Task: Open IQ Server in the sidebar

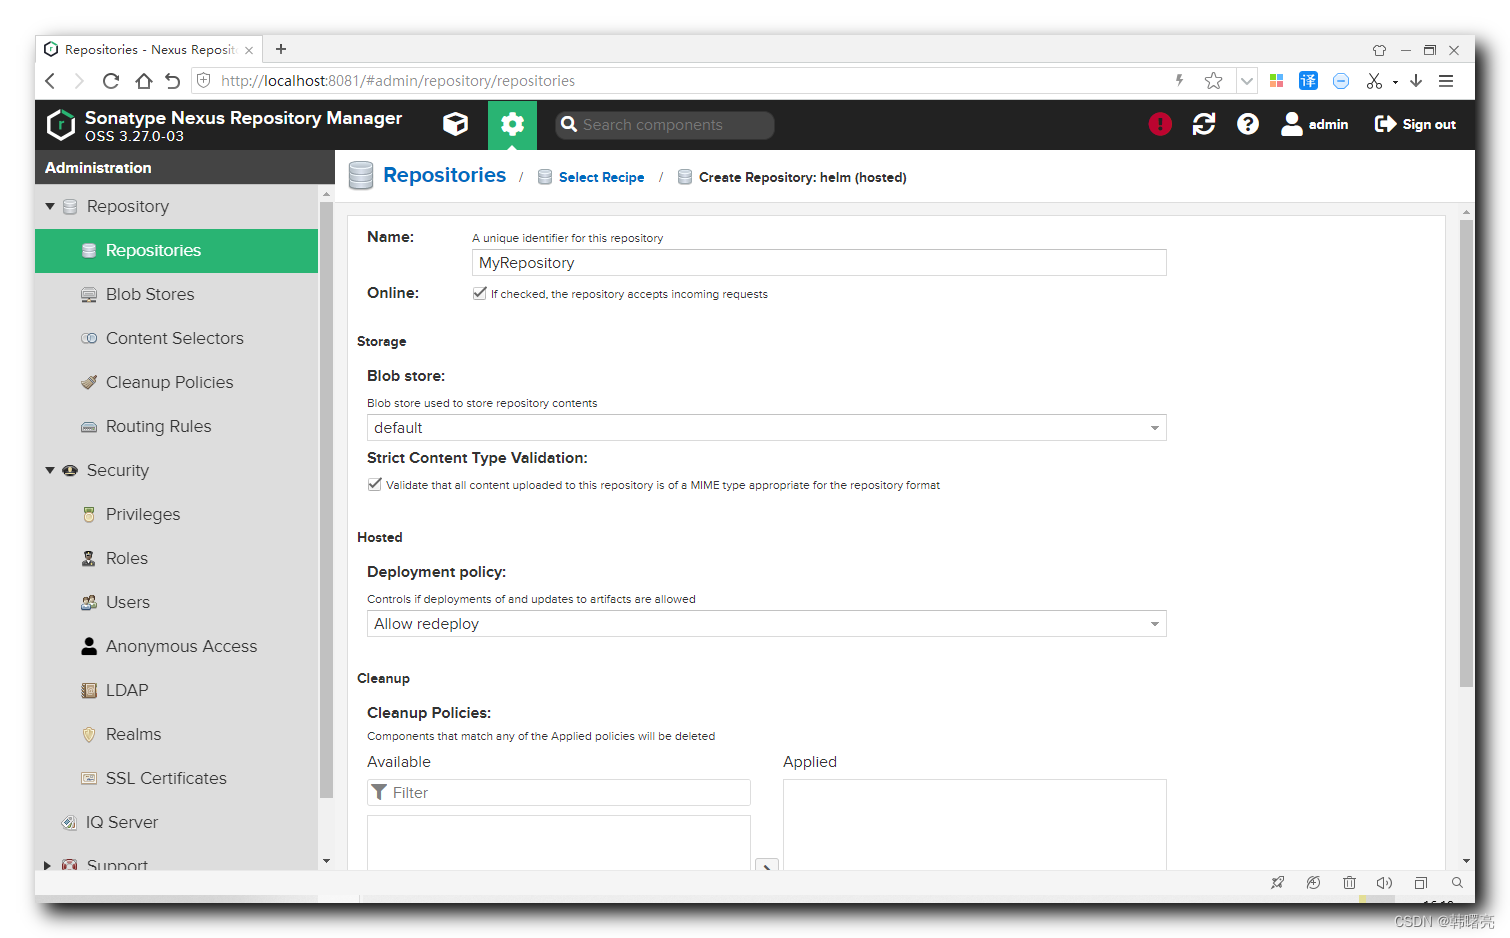Action: [176, 823]
